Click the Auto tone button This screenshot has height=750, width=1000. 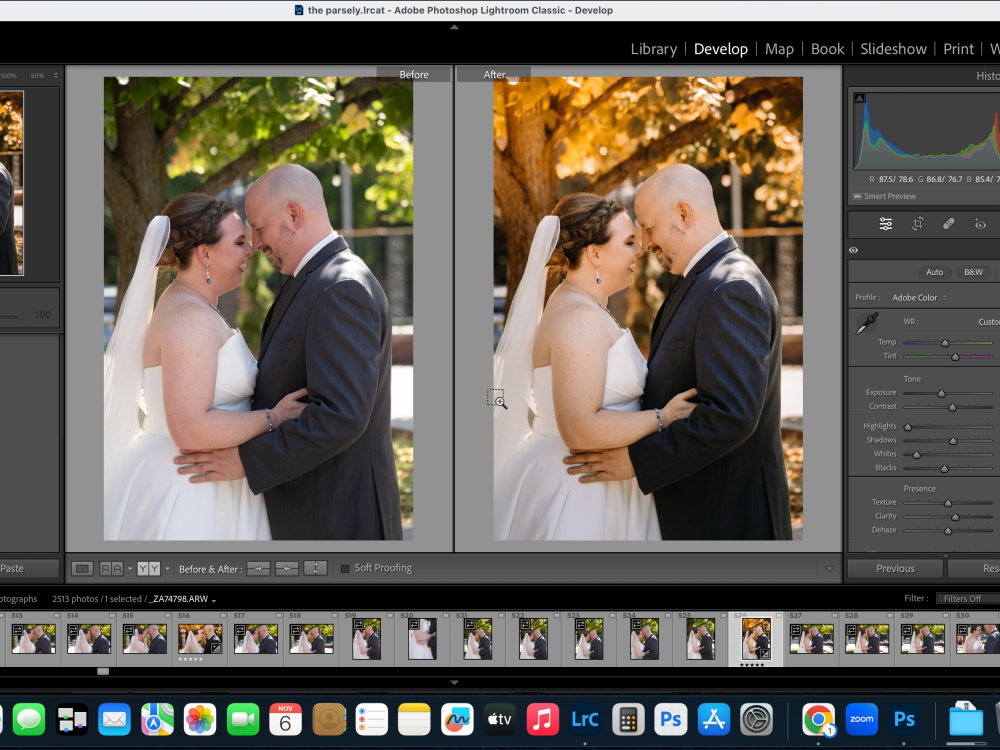[934, 272]
